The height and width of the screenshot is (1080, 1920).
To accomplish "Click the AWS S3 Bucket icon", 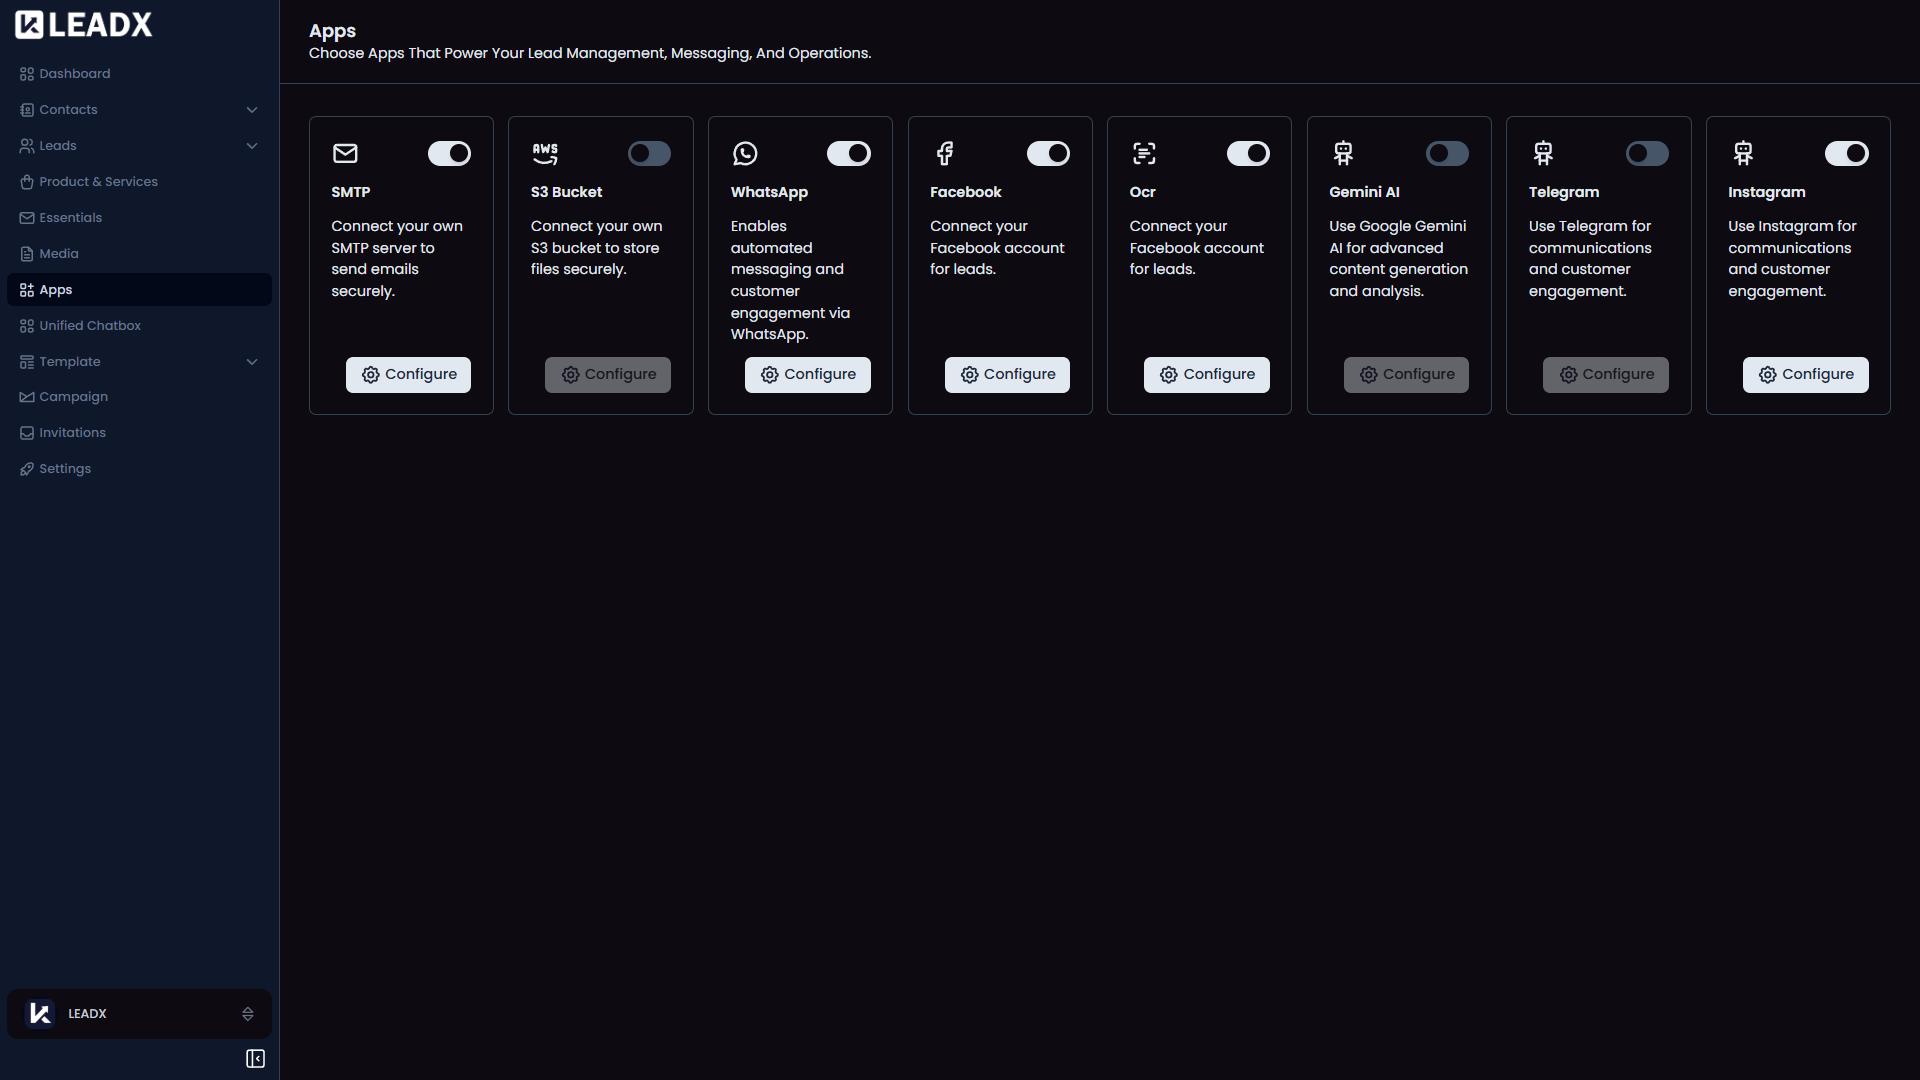I will (545, 153).
